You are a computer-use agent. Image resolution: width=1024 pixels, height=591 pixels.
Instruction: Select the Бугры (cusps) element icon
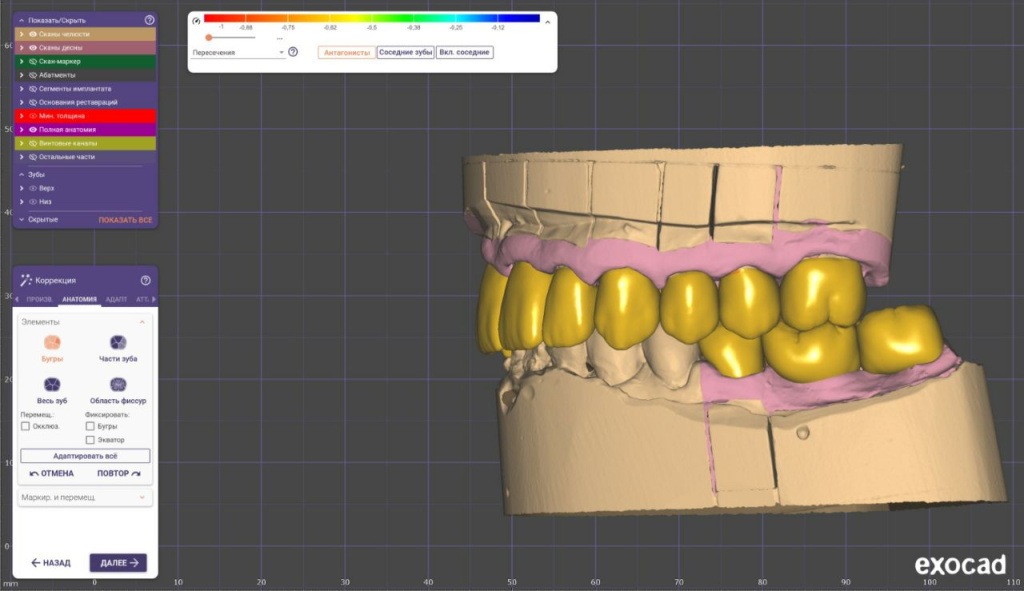pos(52,342)
